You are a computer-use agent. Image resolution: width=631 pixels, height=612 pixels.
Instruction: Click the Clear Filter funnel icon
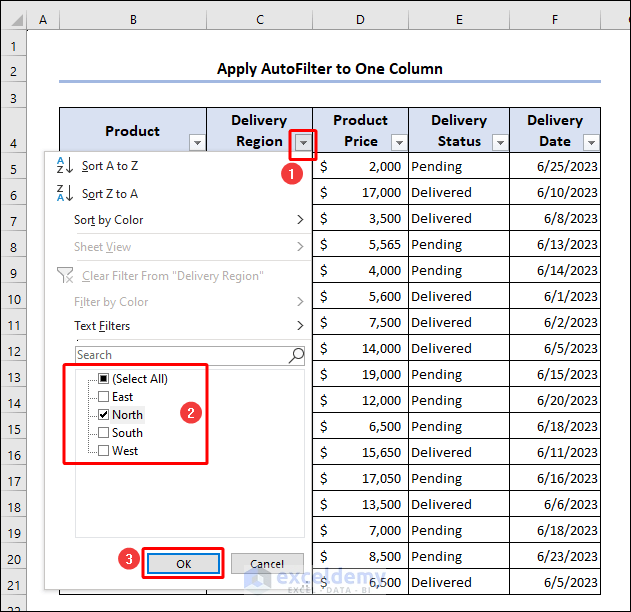[65, 276]
